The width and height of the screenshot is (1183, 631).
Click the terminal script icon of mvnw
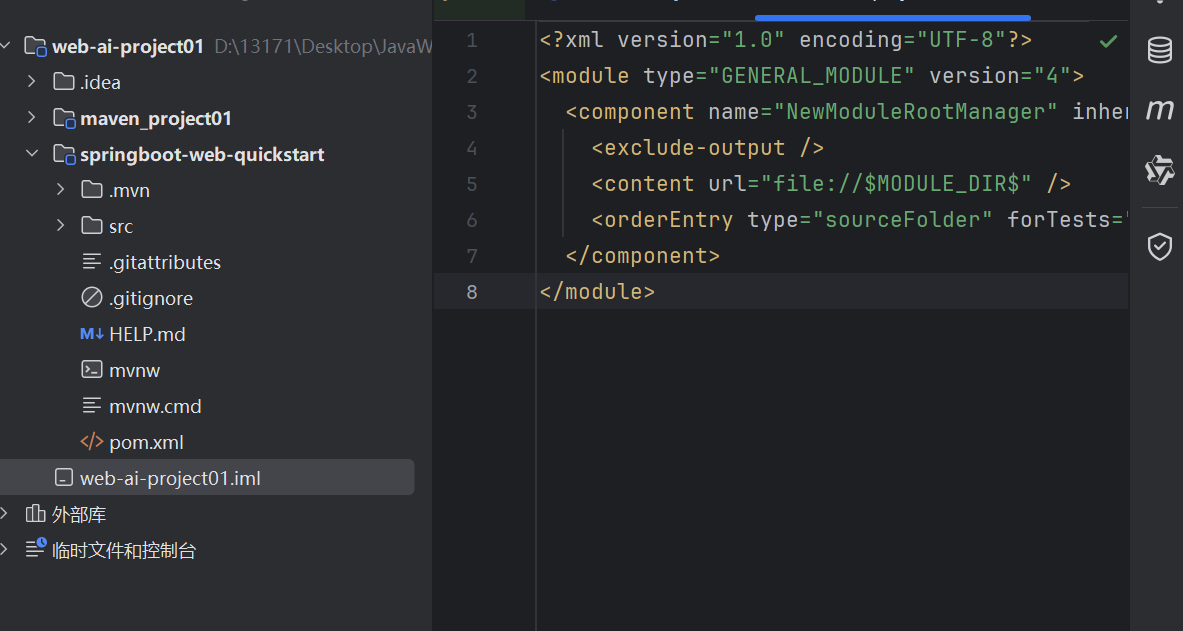tap(91, 370)
